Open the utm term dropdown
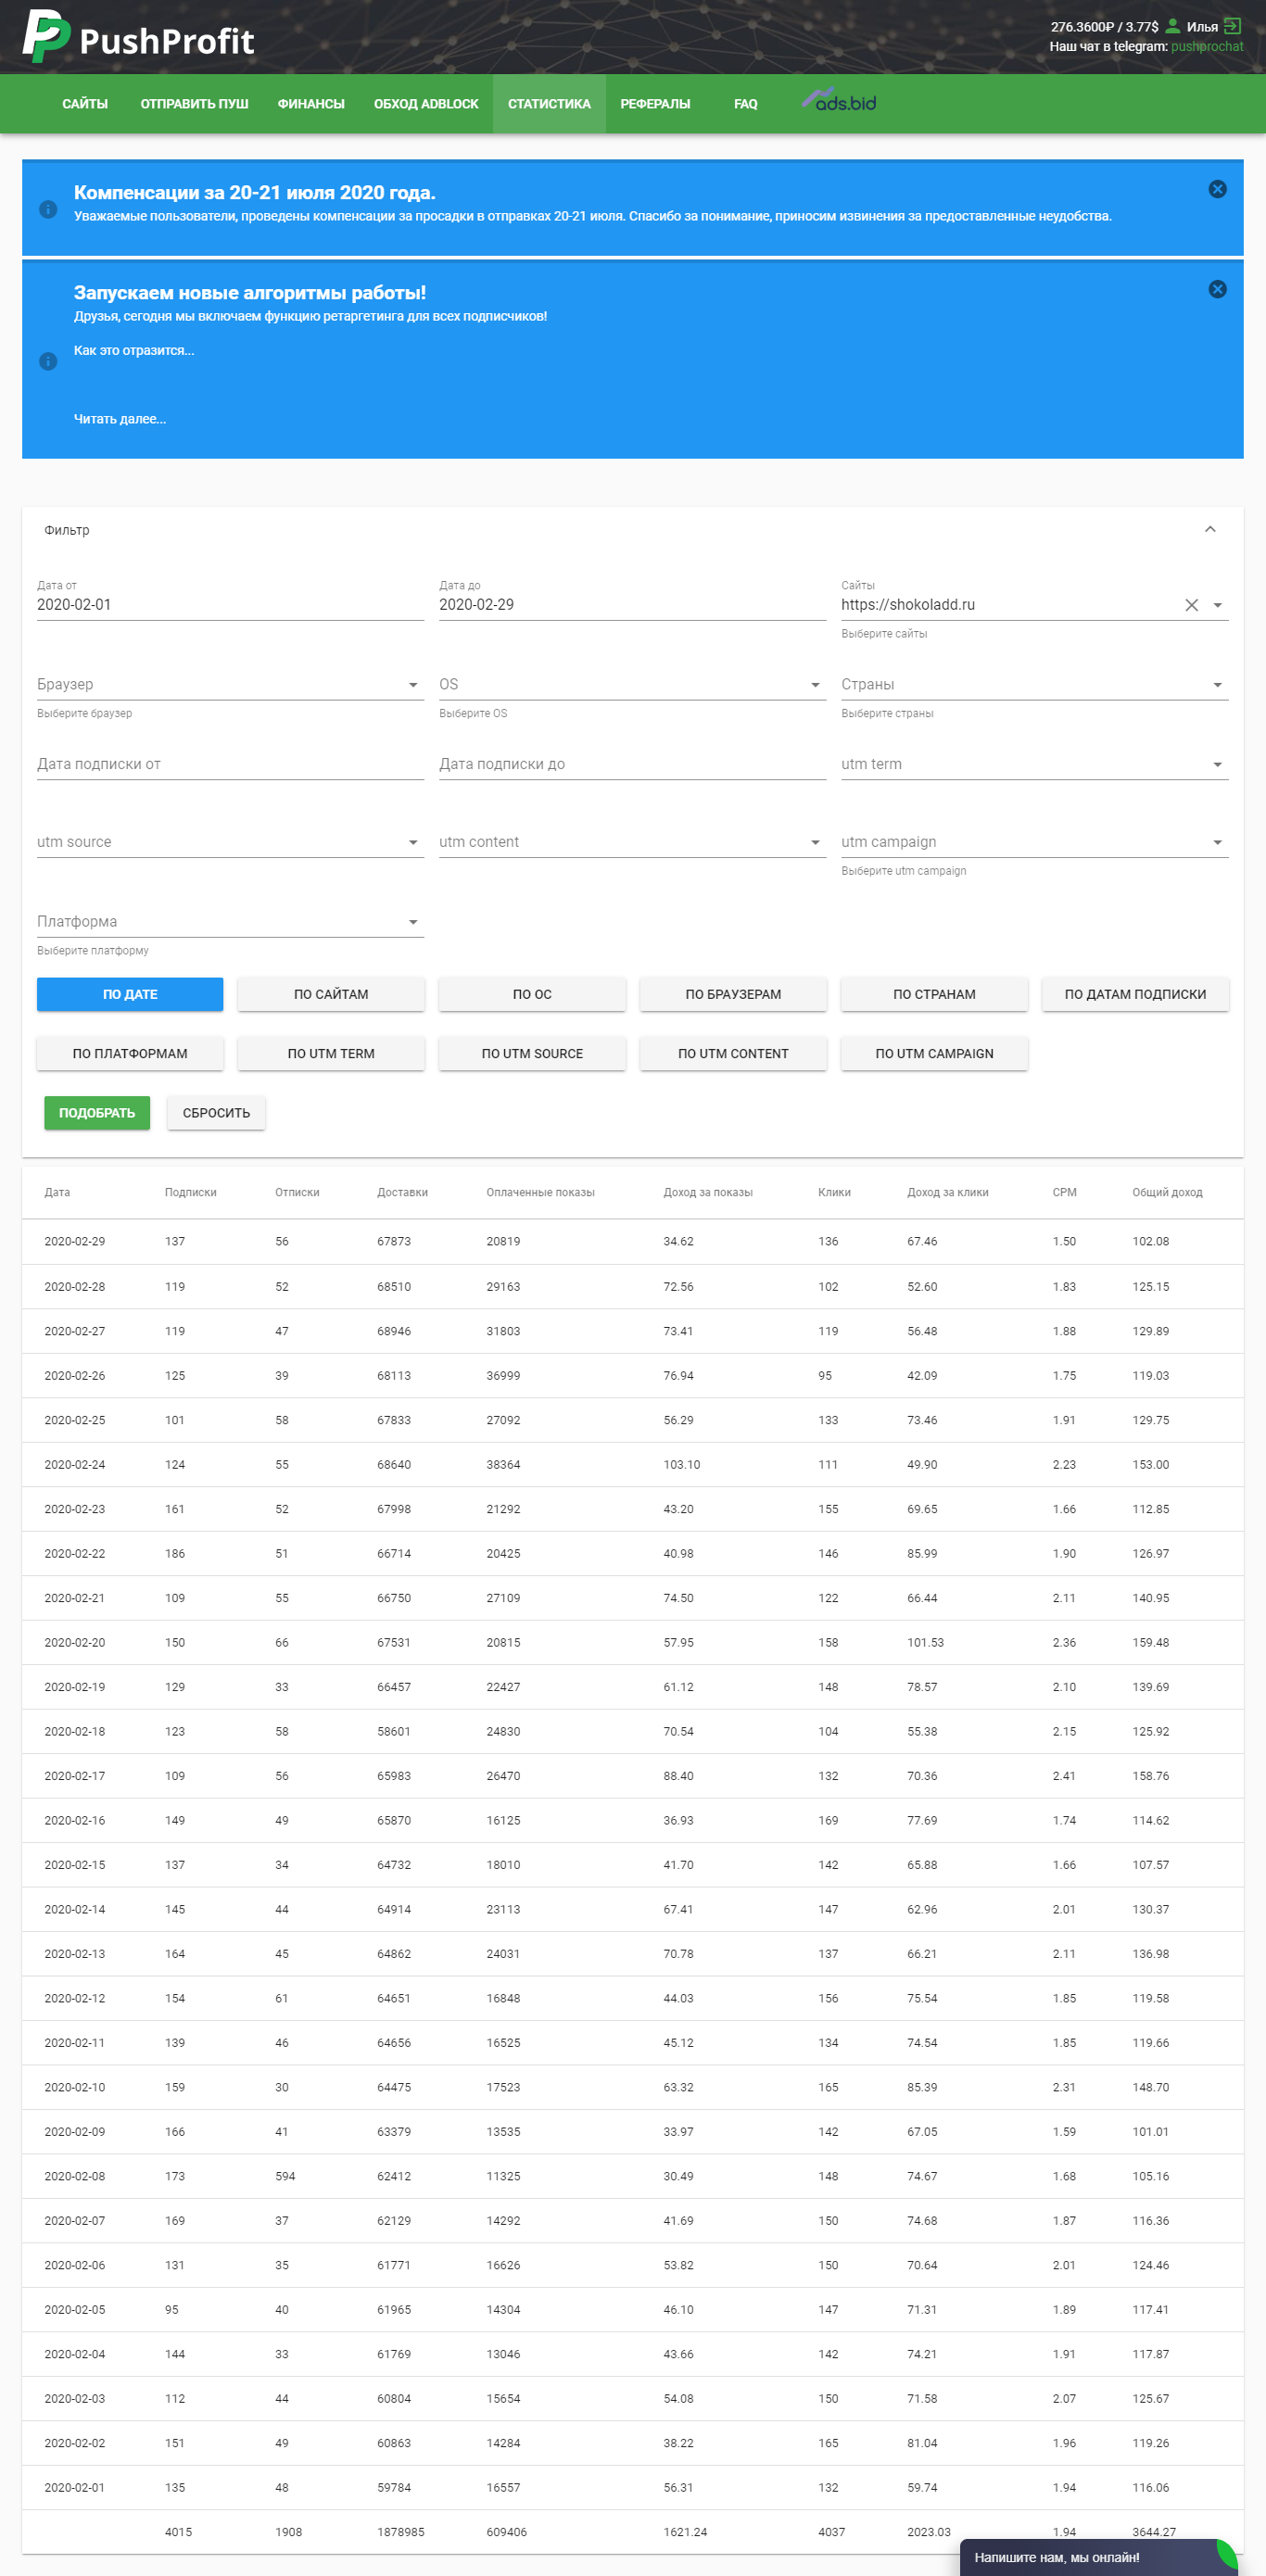The width and height of the screenshot is (1266, 2576). click(x=1217, y=765)
